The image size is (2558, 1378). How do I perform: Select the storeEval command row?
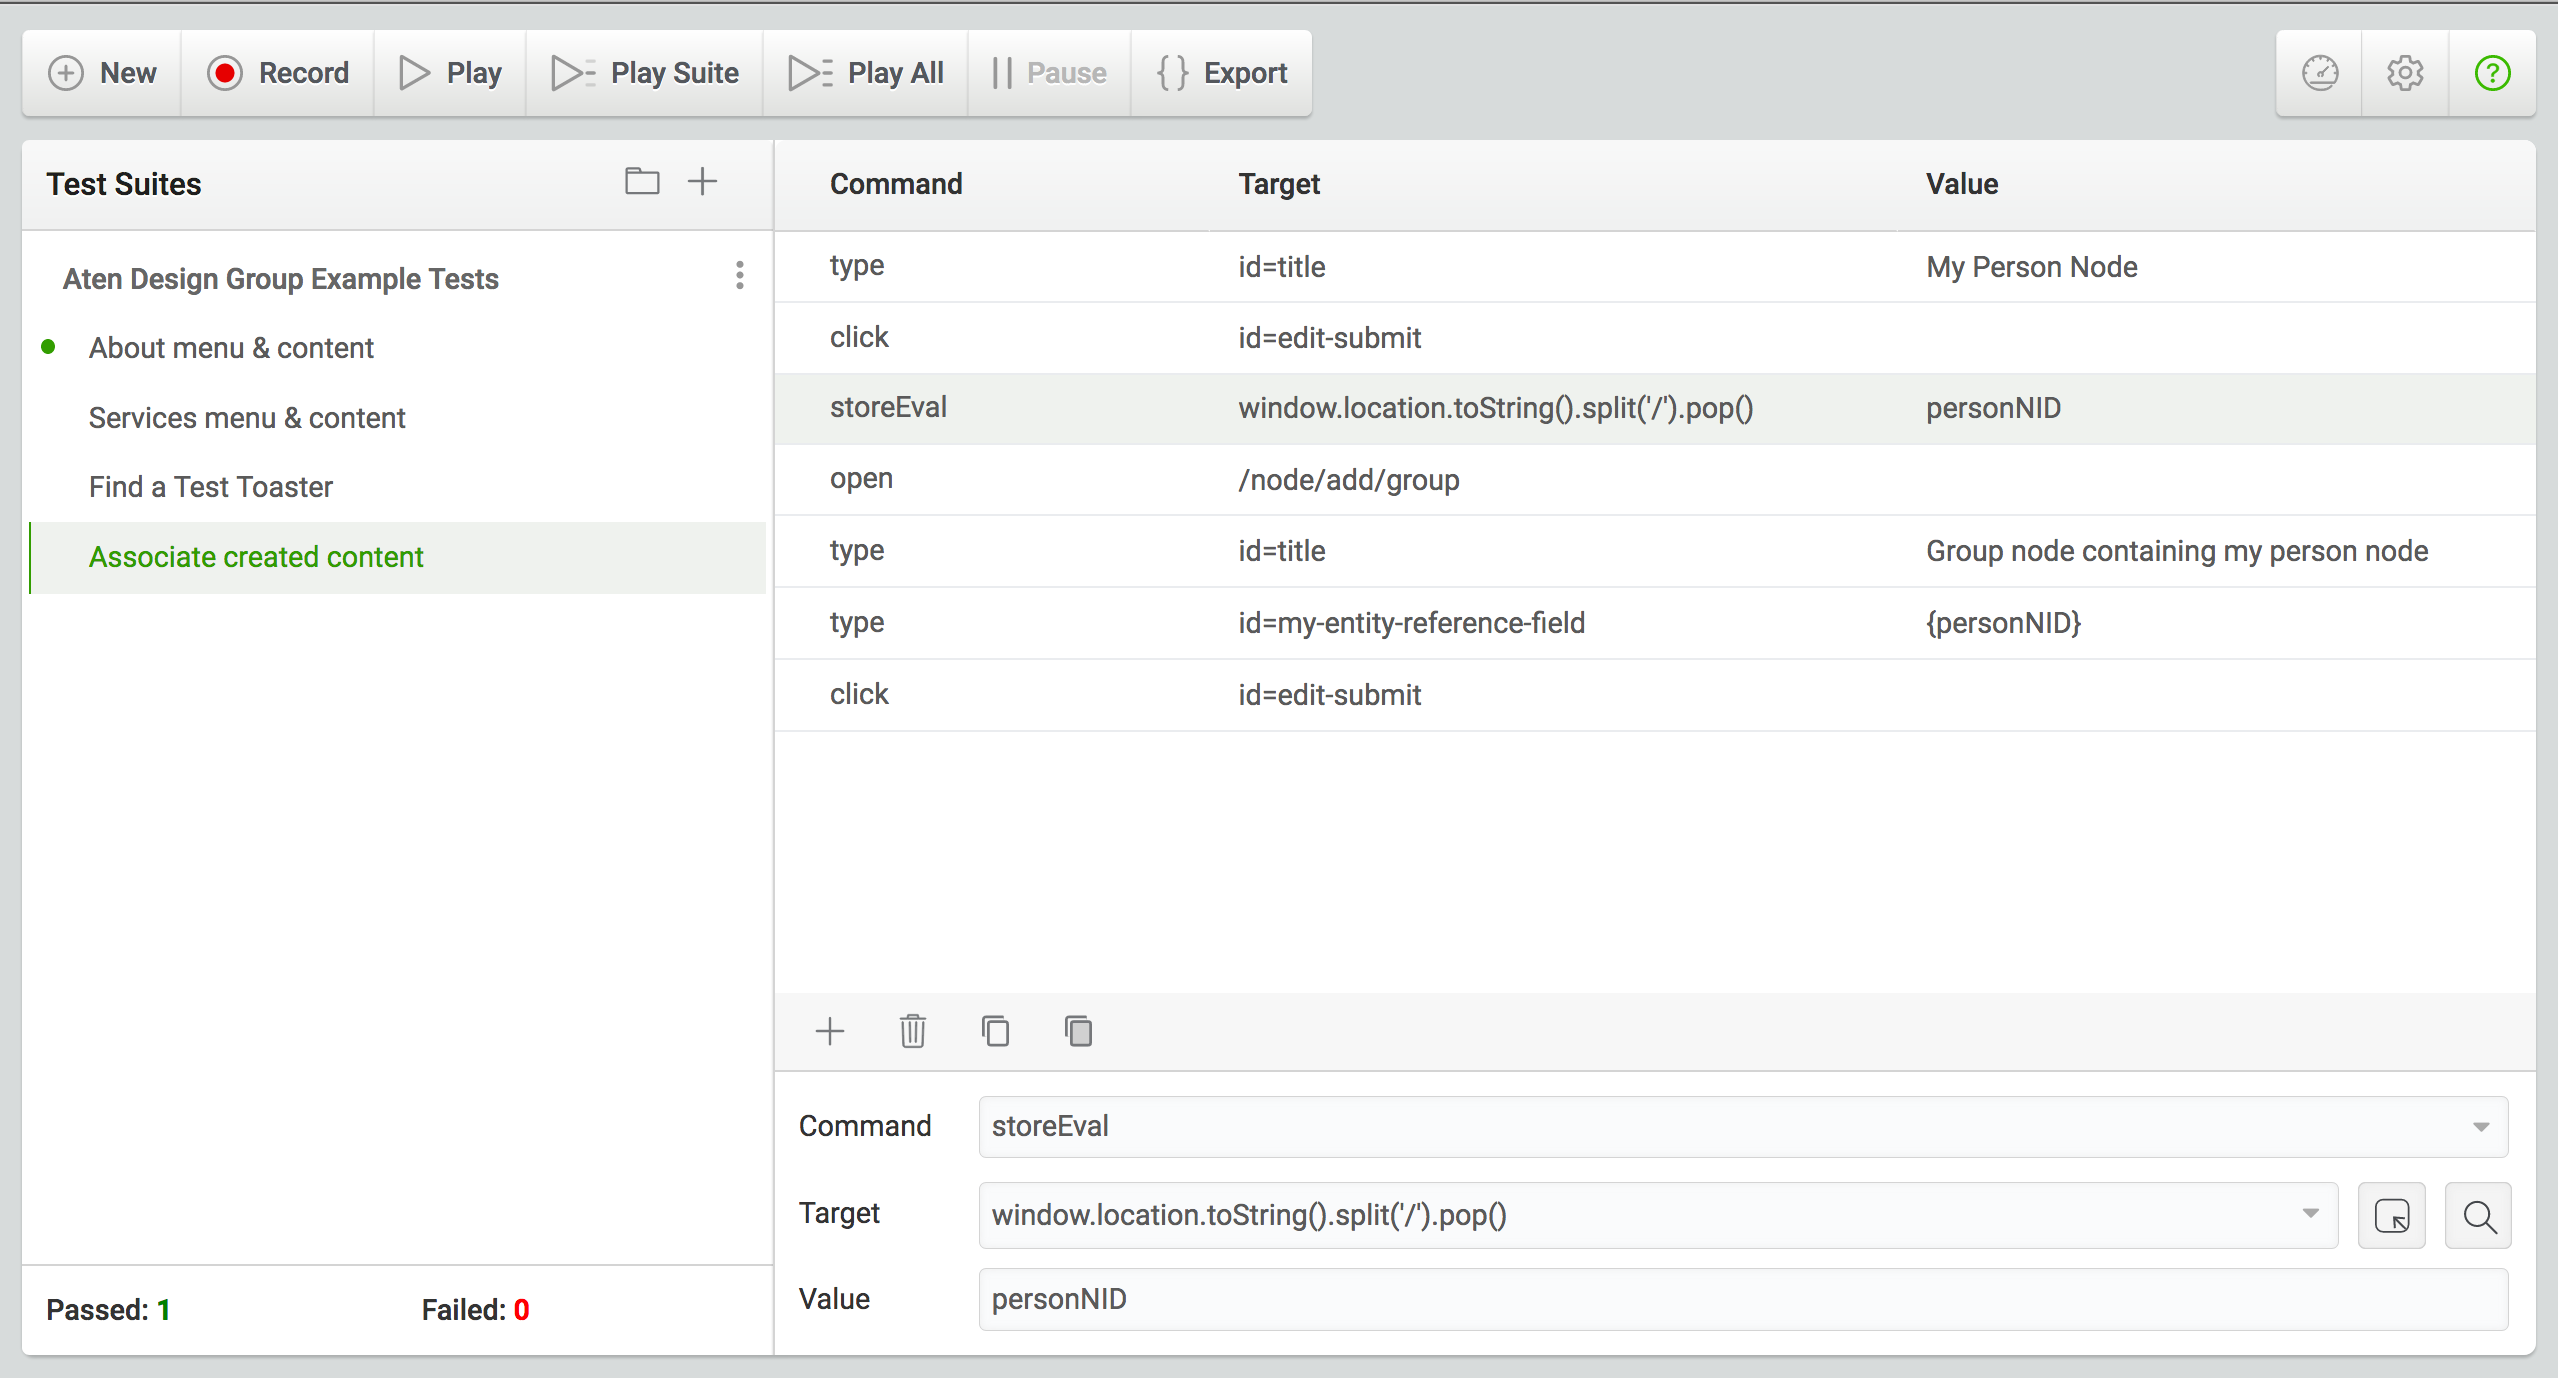1655,409
